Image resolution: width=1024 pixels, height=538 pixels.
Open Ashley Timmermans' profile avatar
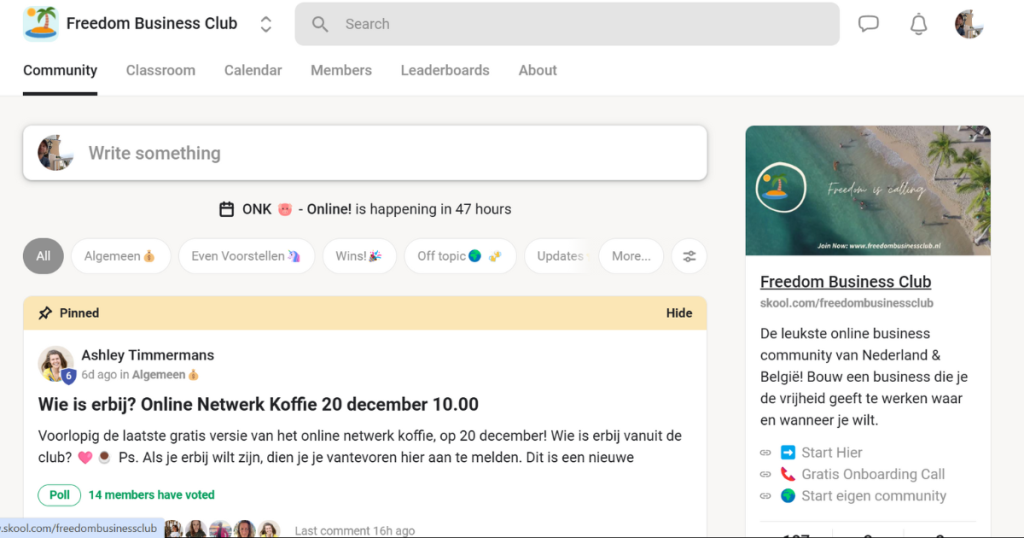(55, 363)
